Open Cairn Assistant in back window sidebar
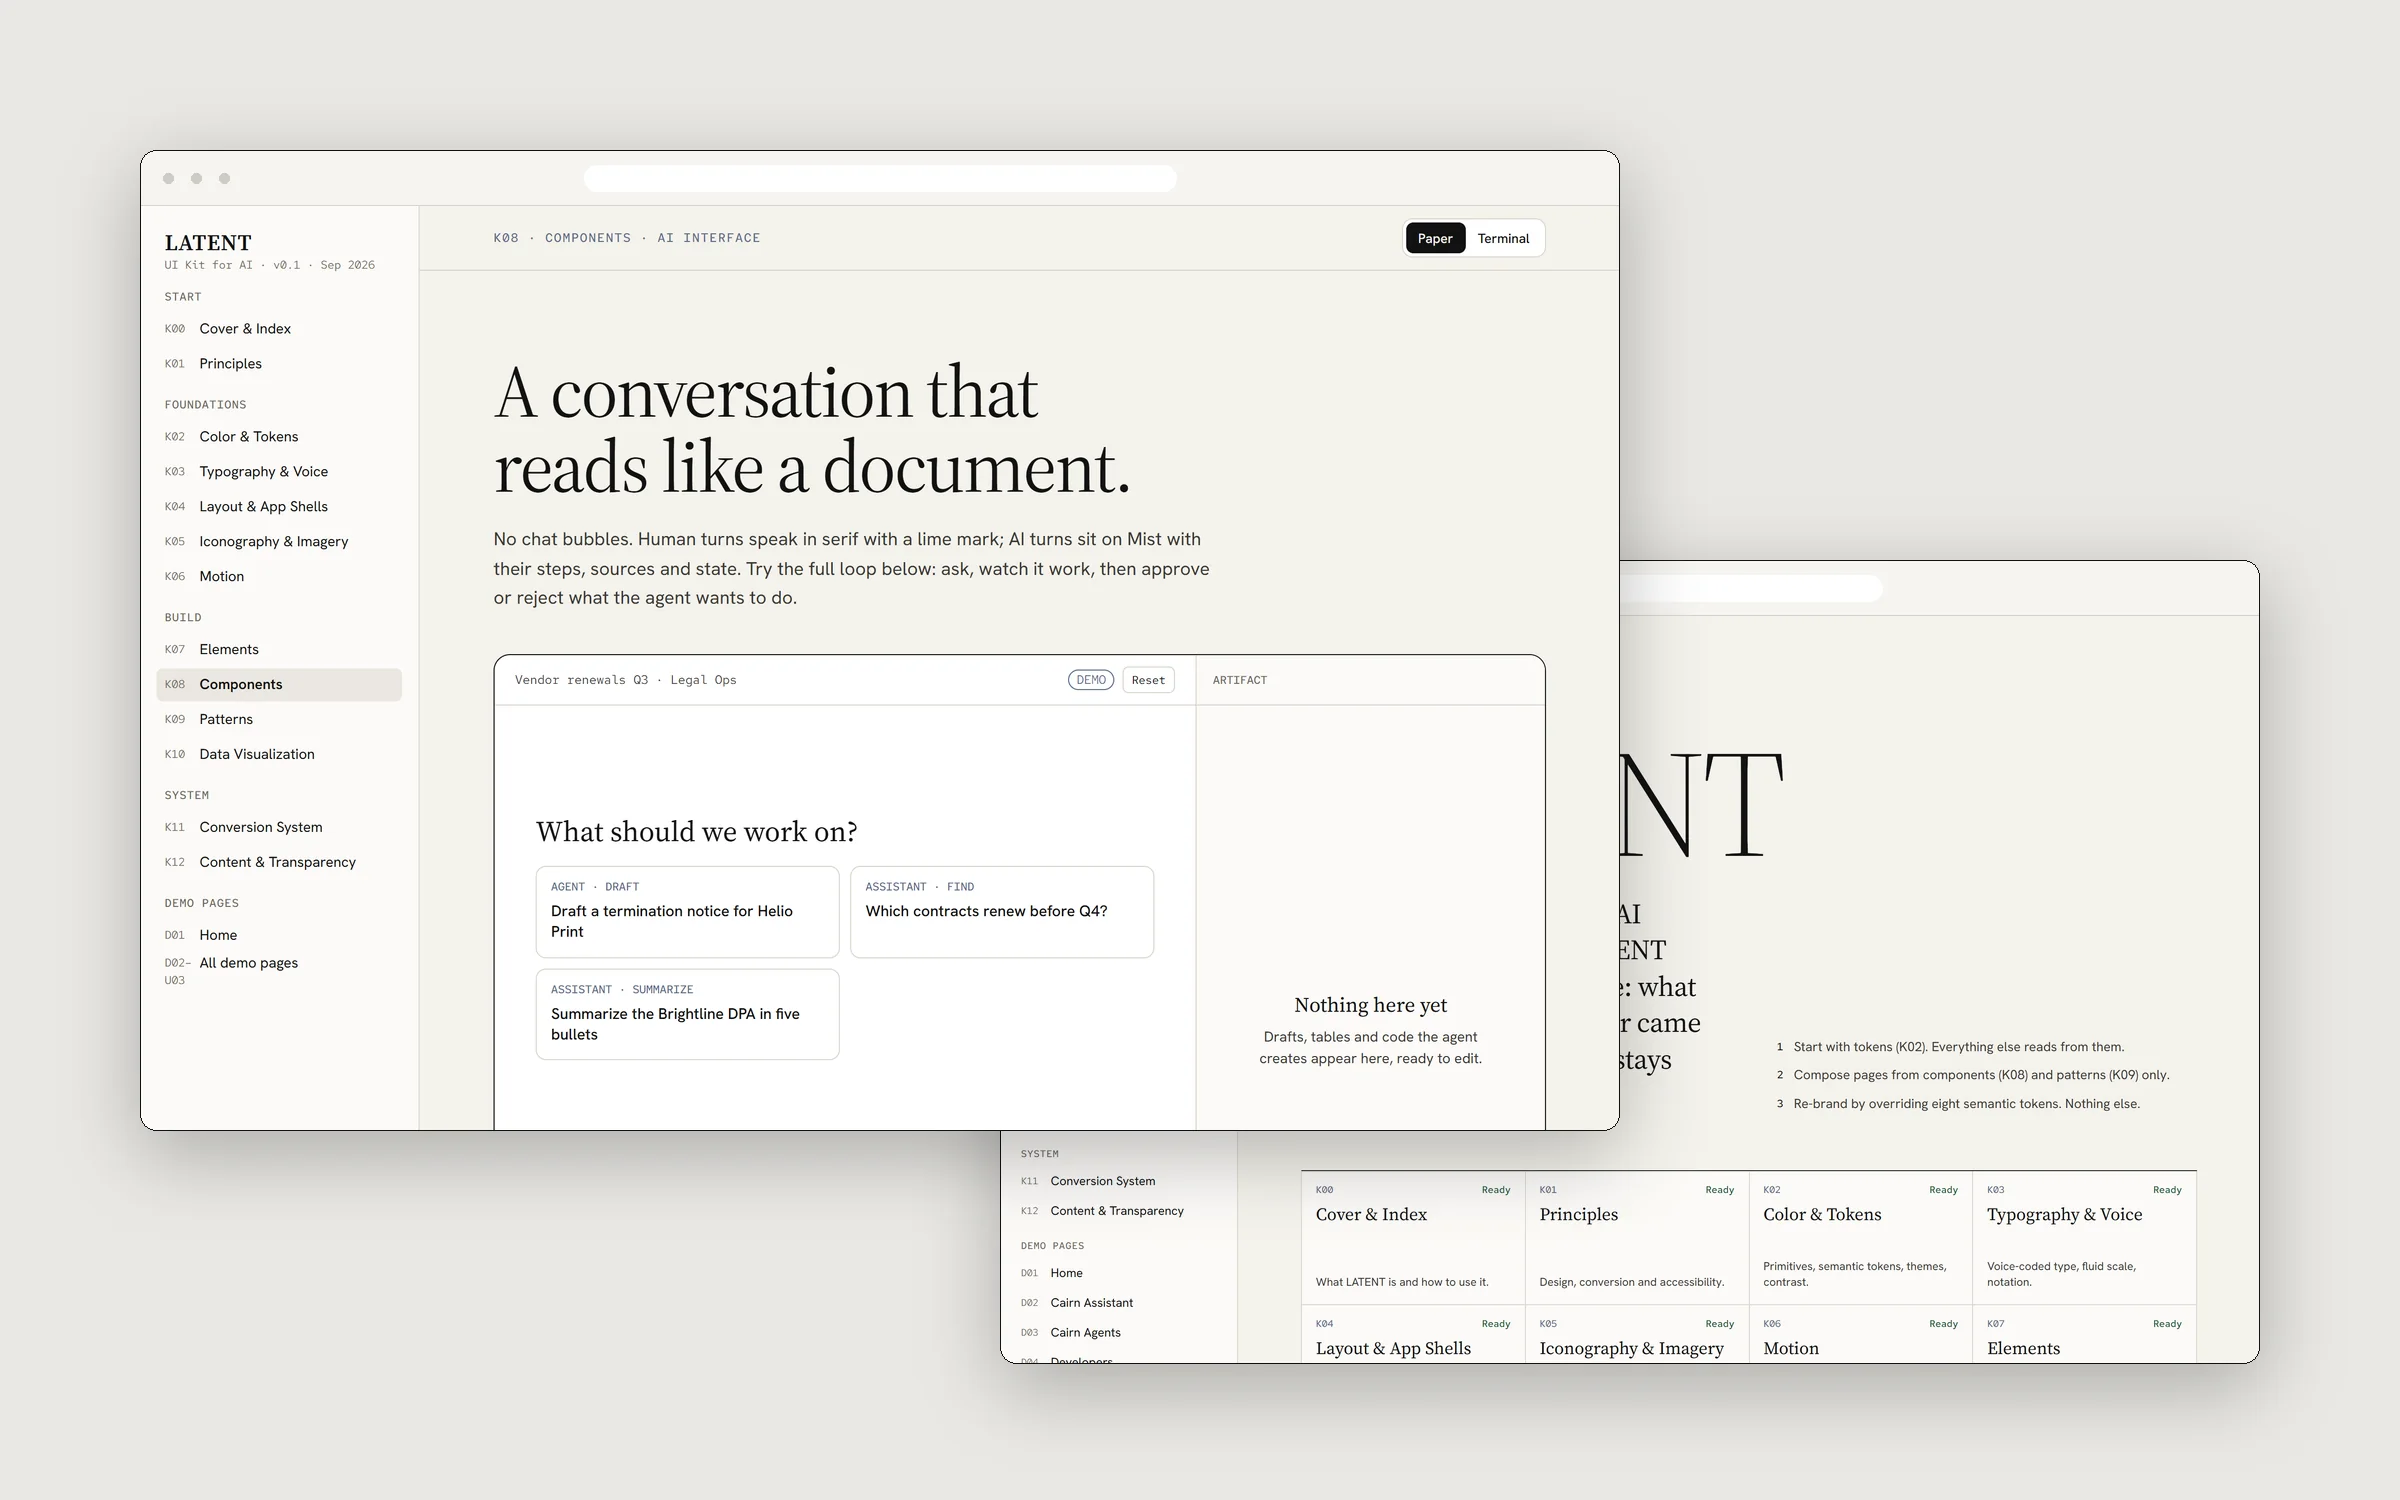 click(1120, 1303)
